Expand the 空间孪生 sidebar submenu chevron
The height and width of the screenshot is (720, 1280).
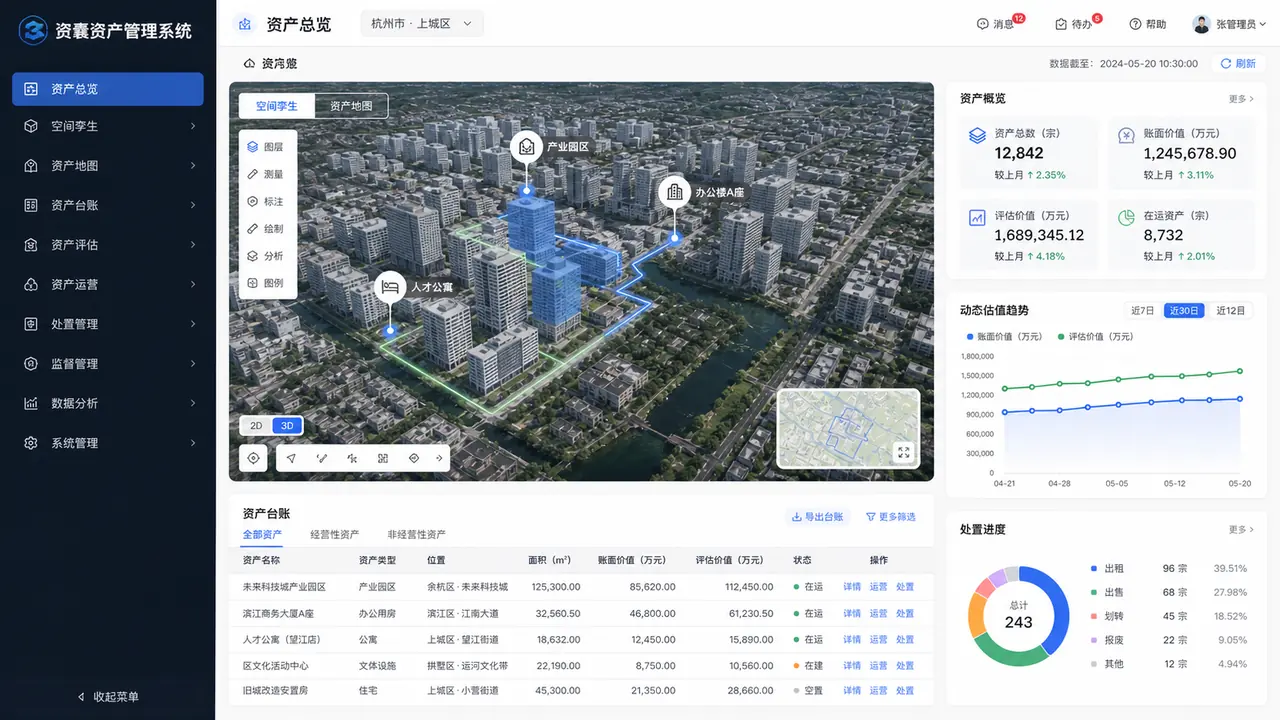(x=193, y=126)
